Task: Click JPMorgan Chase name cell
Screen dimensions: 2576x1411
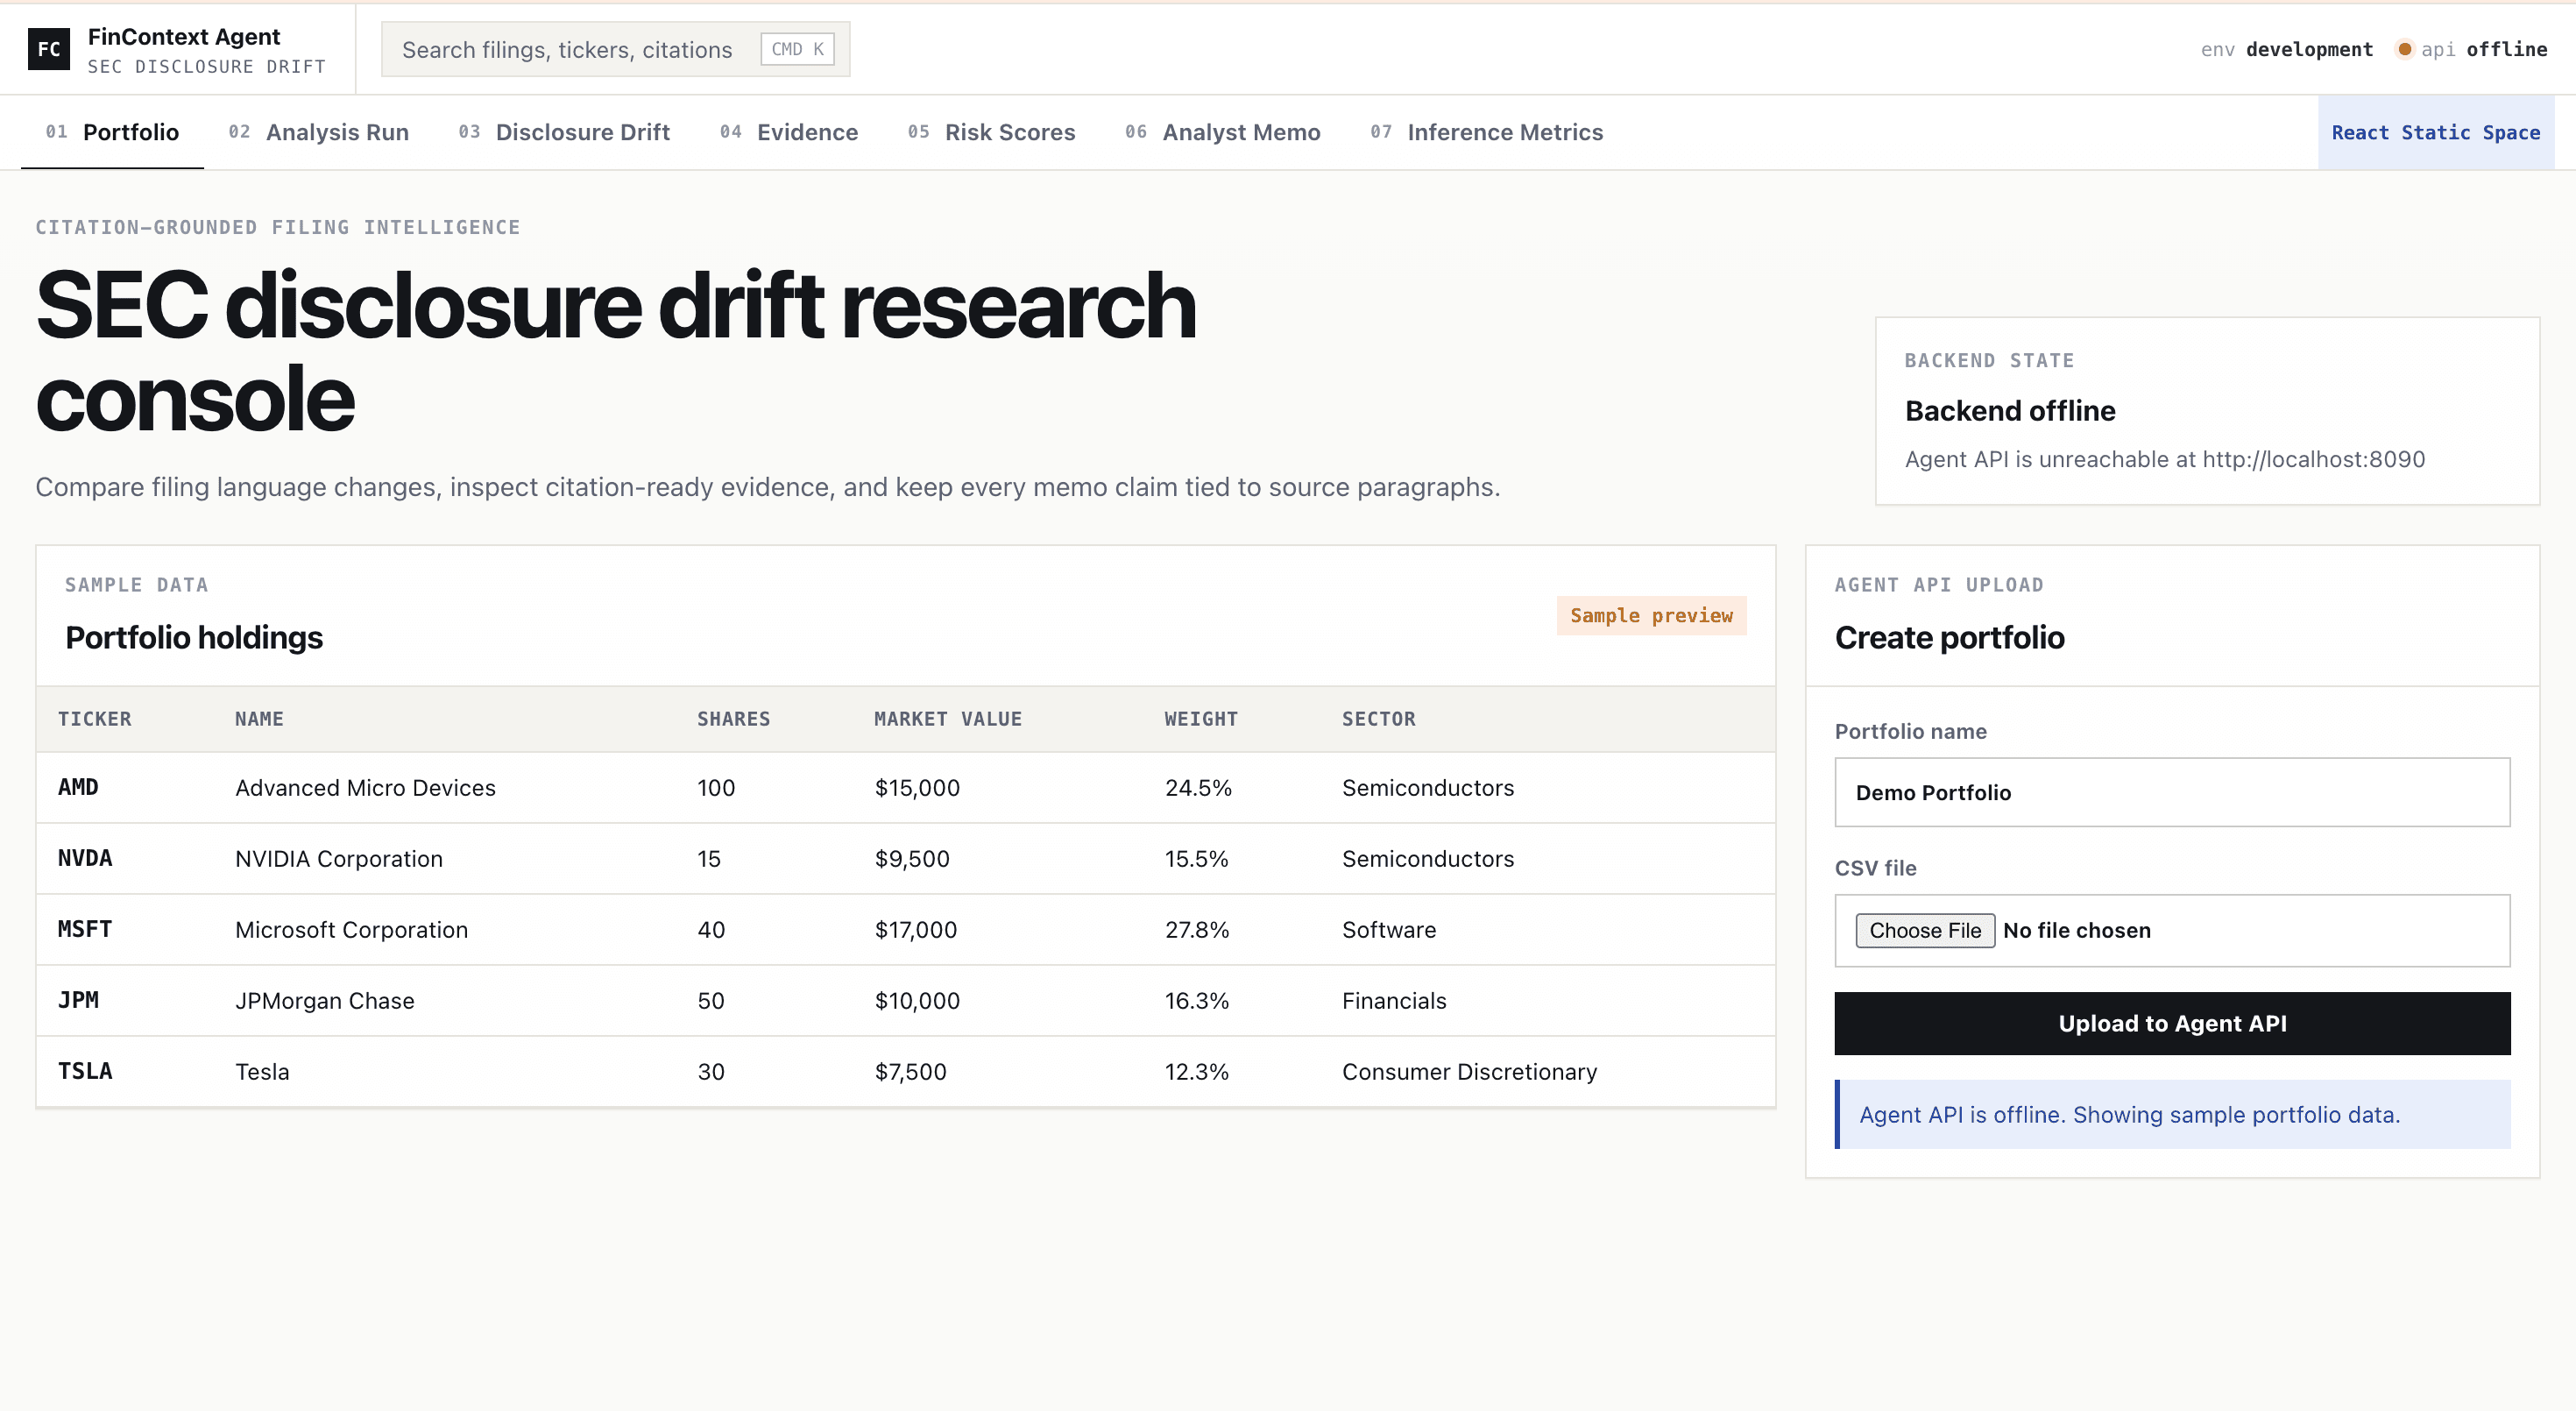Action: pyautogui.click(x=324, y=1000)
